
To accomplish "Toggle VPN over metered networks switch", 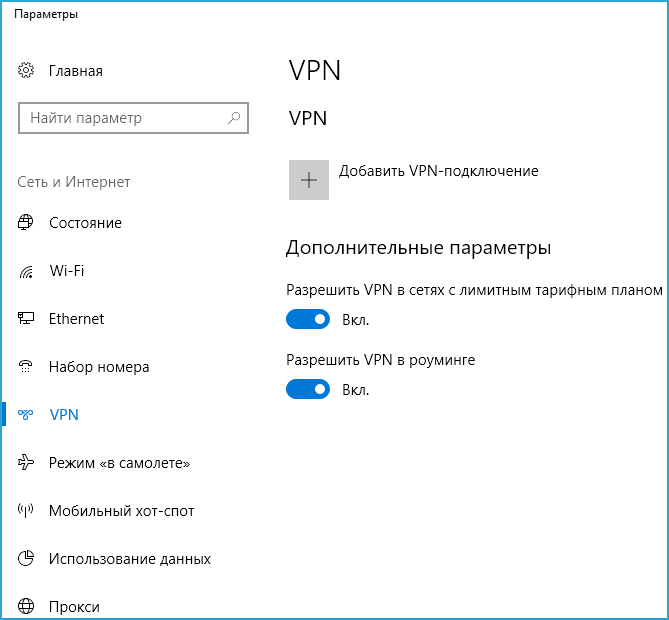I will (308, 320).
